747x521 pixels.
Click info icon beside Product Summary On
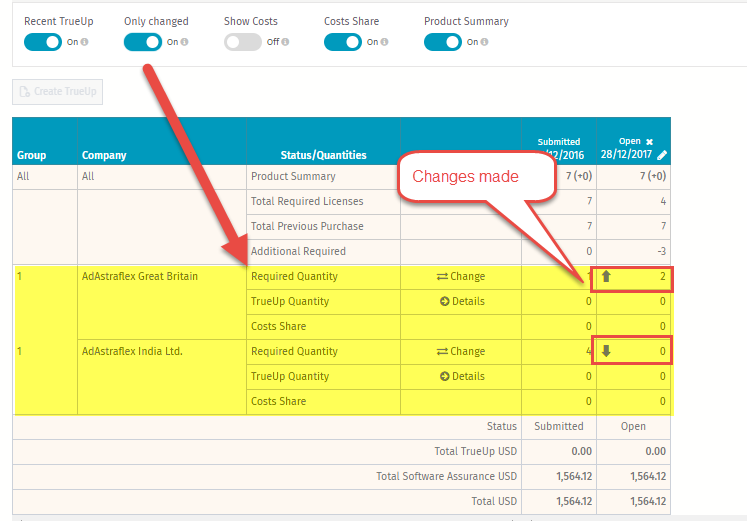tap(485, 42)
